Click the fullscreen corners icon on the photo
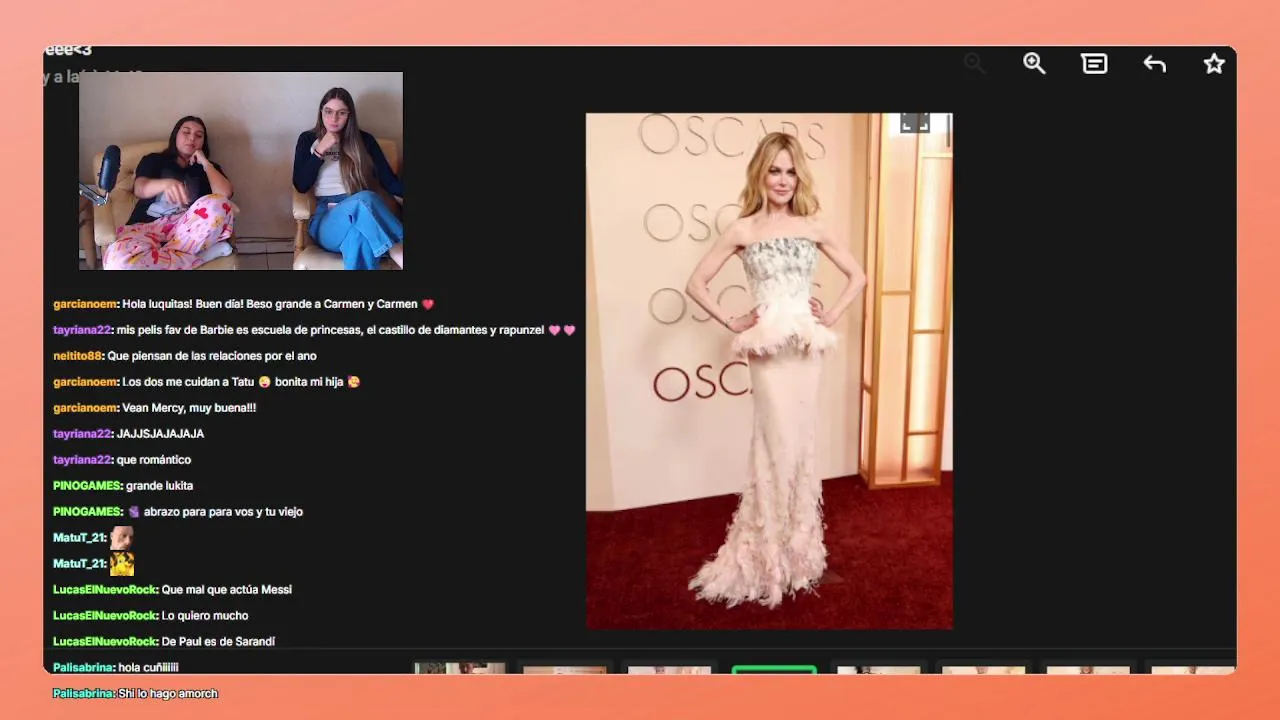Image resolution: width=1280 pixels, height=720 pixels. [x=915, y=123]
